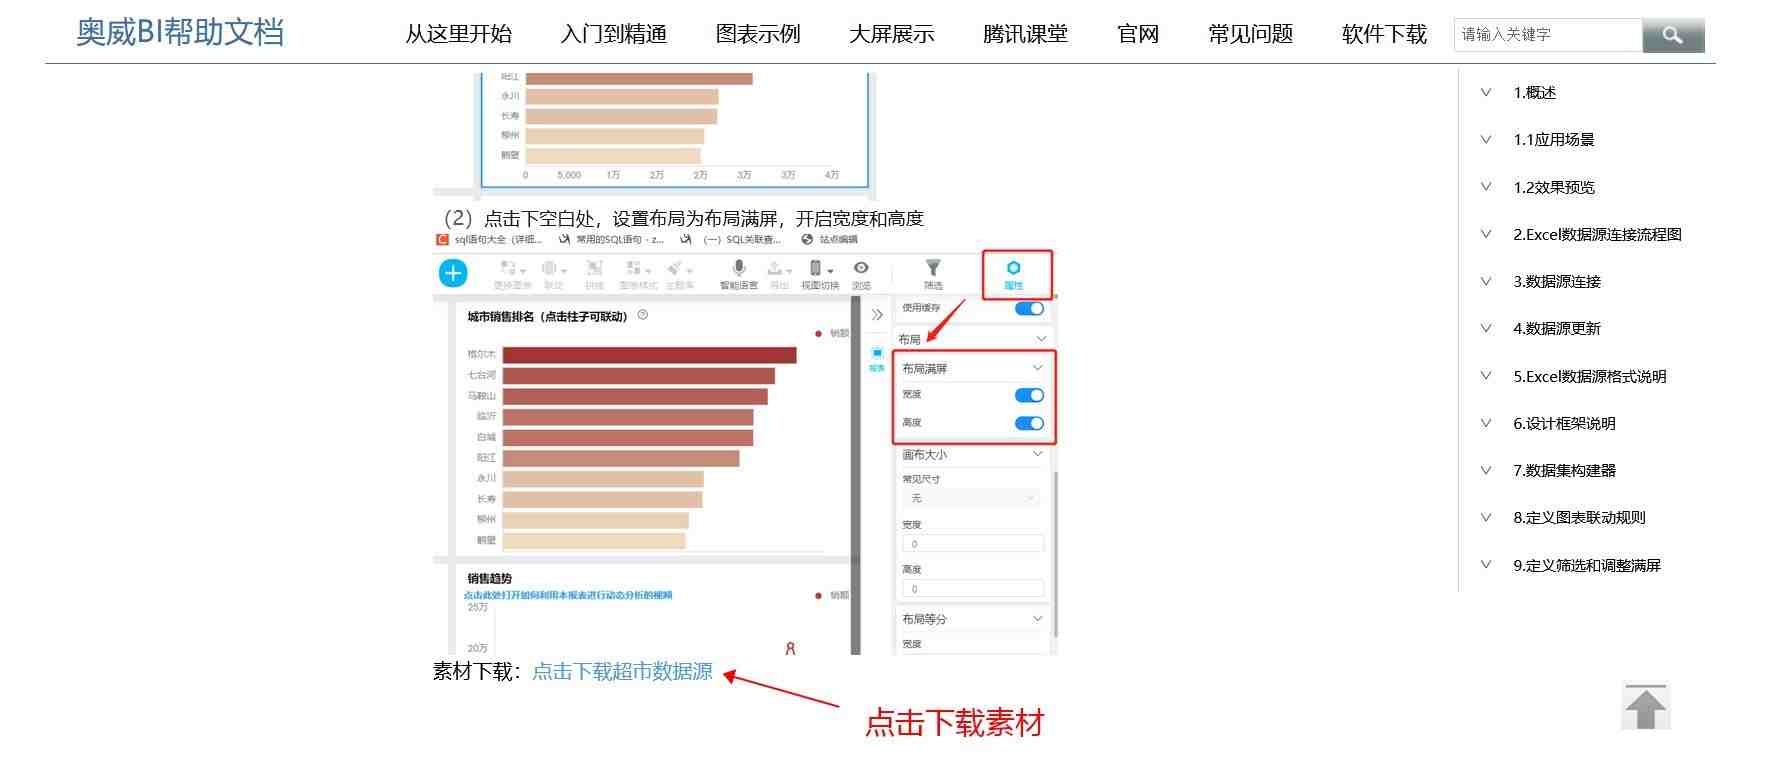Open the 从这里开始 nav menu

tap(458, 34)
